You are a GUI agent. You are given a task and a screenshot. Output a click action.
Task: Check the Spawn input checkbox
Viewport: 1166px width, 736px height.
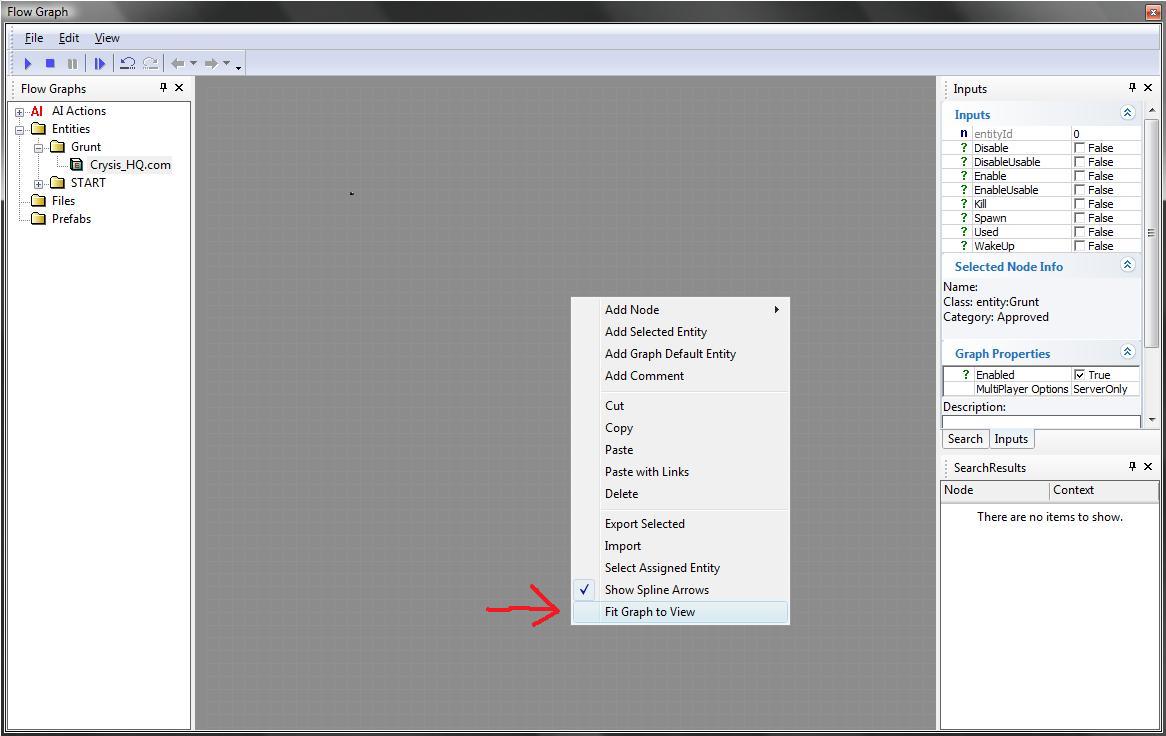[1080, 218]
